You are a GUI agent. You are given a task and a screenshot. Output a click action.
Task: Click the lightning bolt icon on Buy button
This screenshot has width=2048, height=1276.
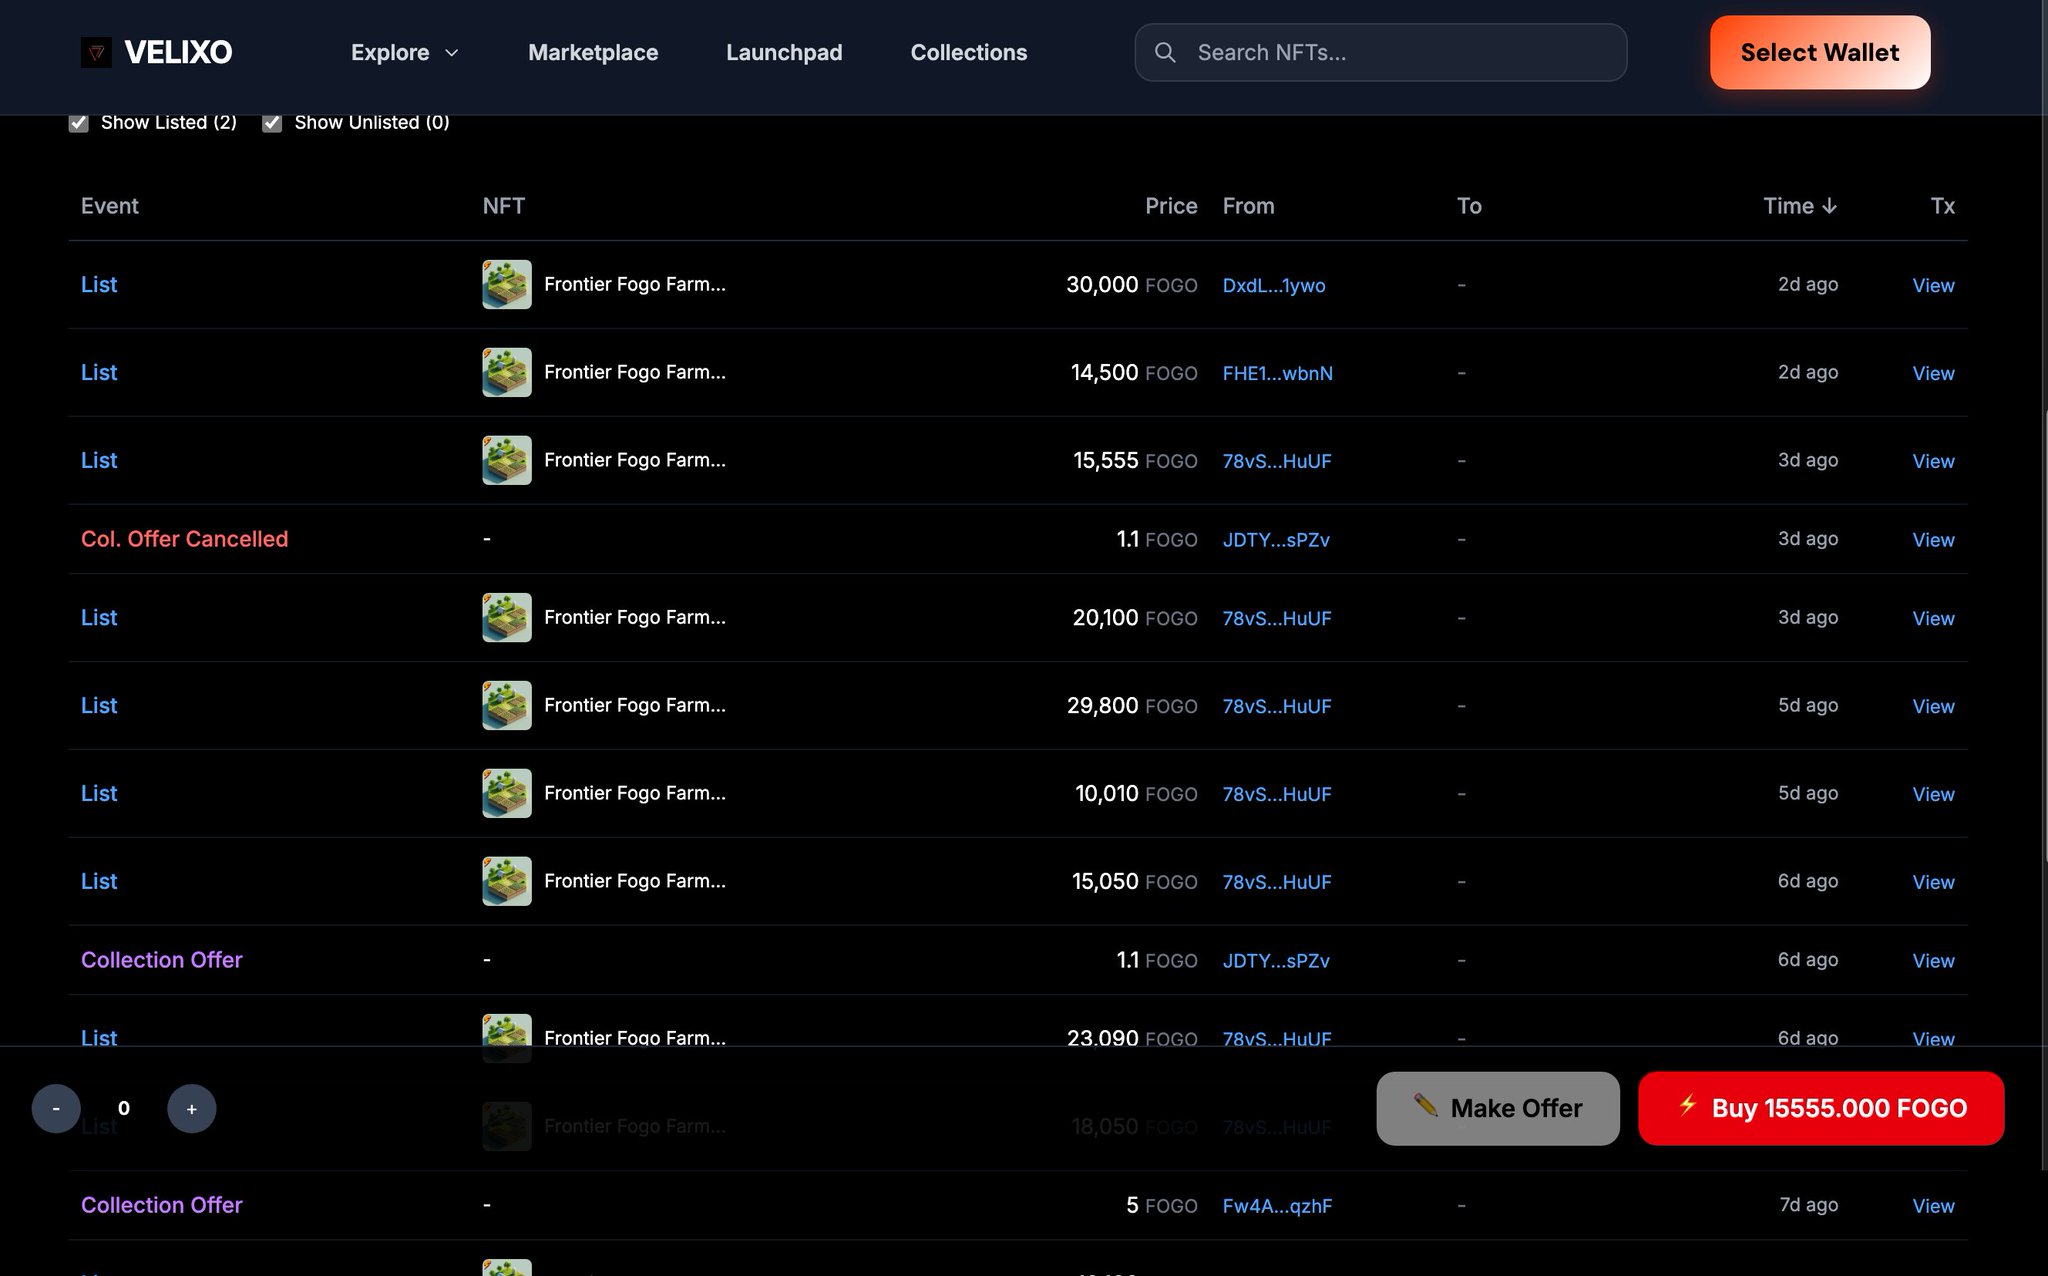coord(1688,1105)
